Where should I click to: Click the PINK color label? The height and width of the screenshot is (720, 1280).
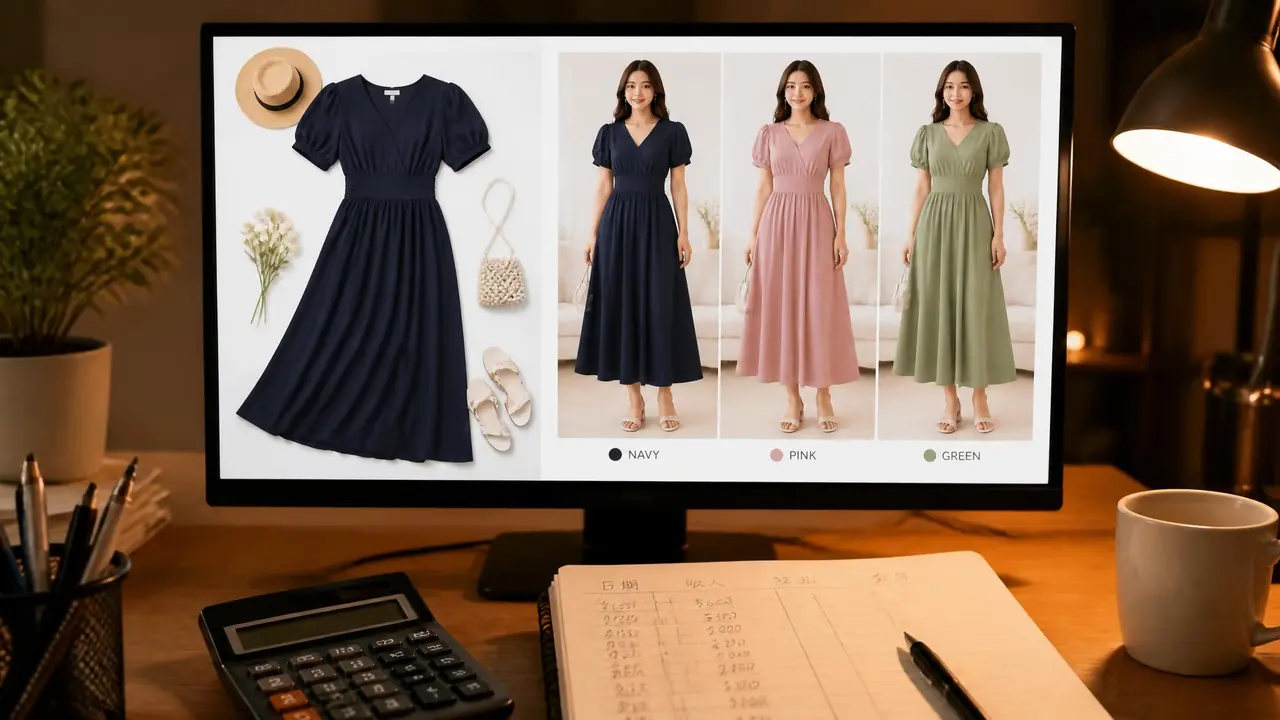pos(802,455)
